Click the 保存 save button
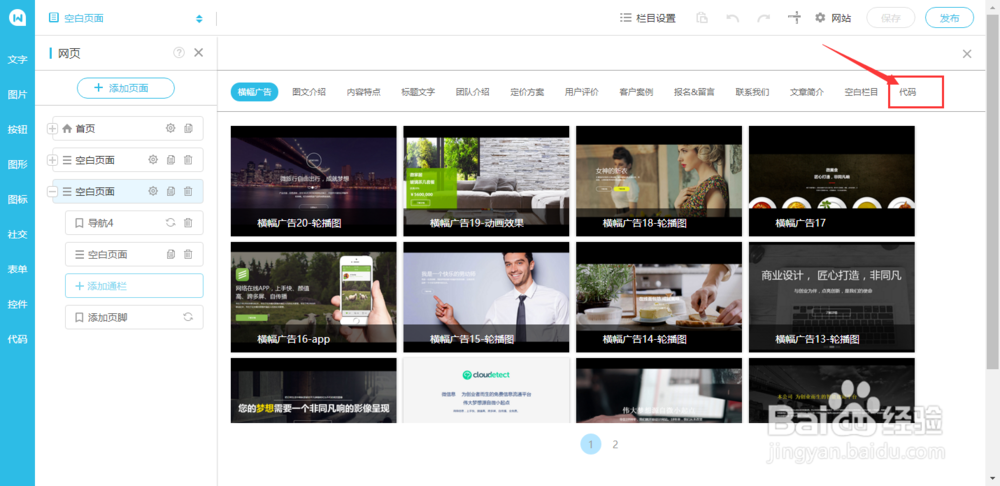This screenshot has height=486, width=1000. [890, 18]
